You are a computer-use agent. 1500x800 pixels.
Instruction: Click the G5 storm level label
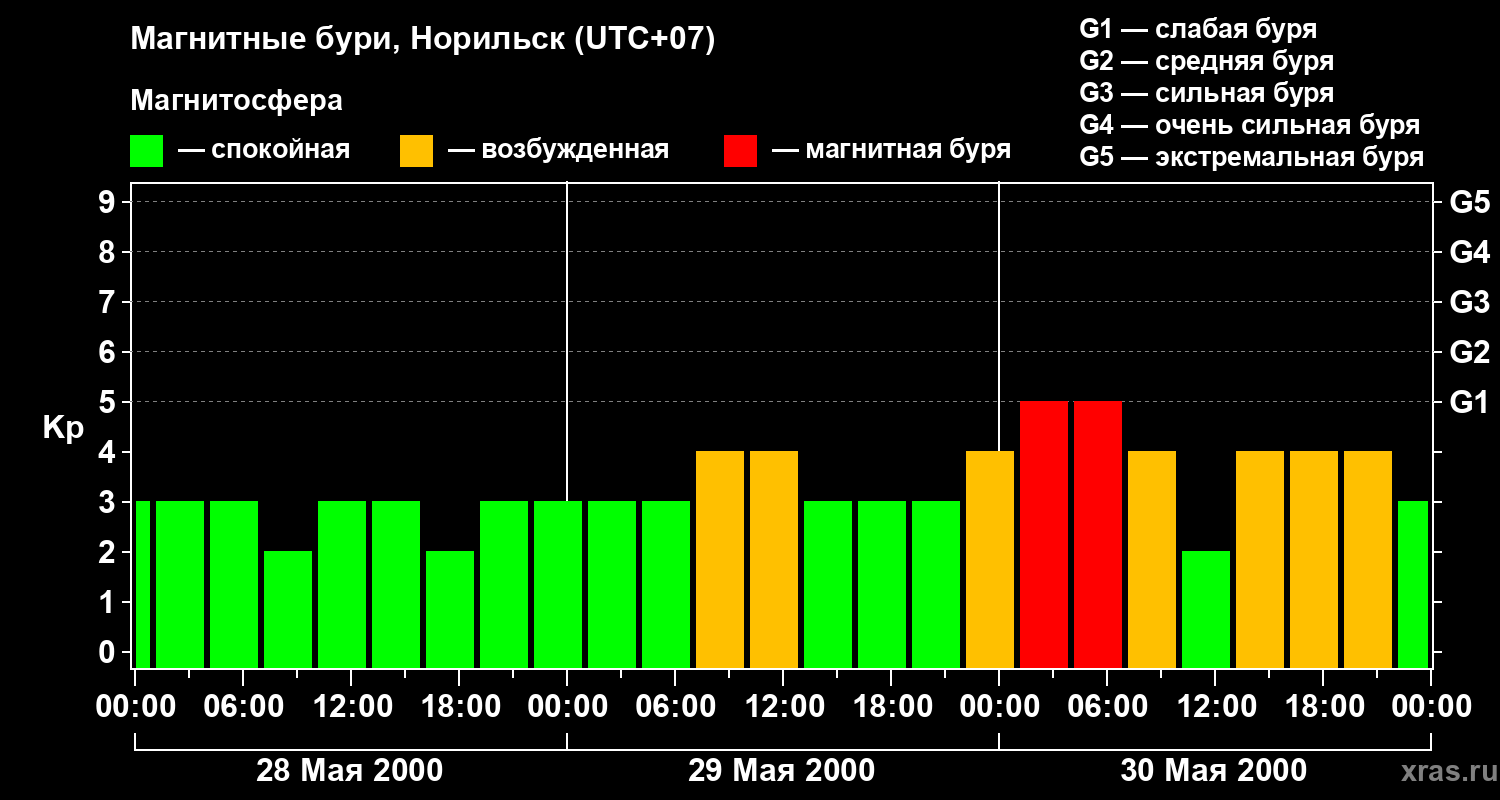tap(1469, 202)
